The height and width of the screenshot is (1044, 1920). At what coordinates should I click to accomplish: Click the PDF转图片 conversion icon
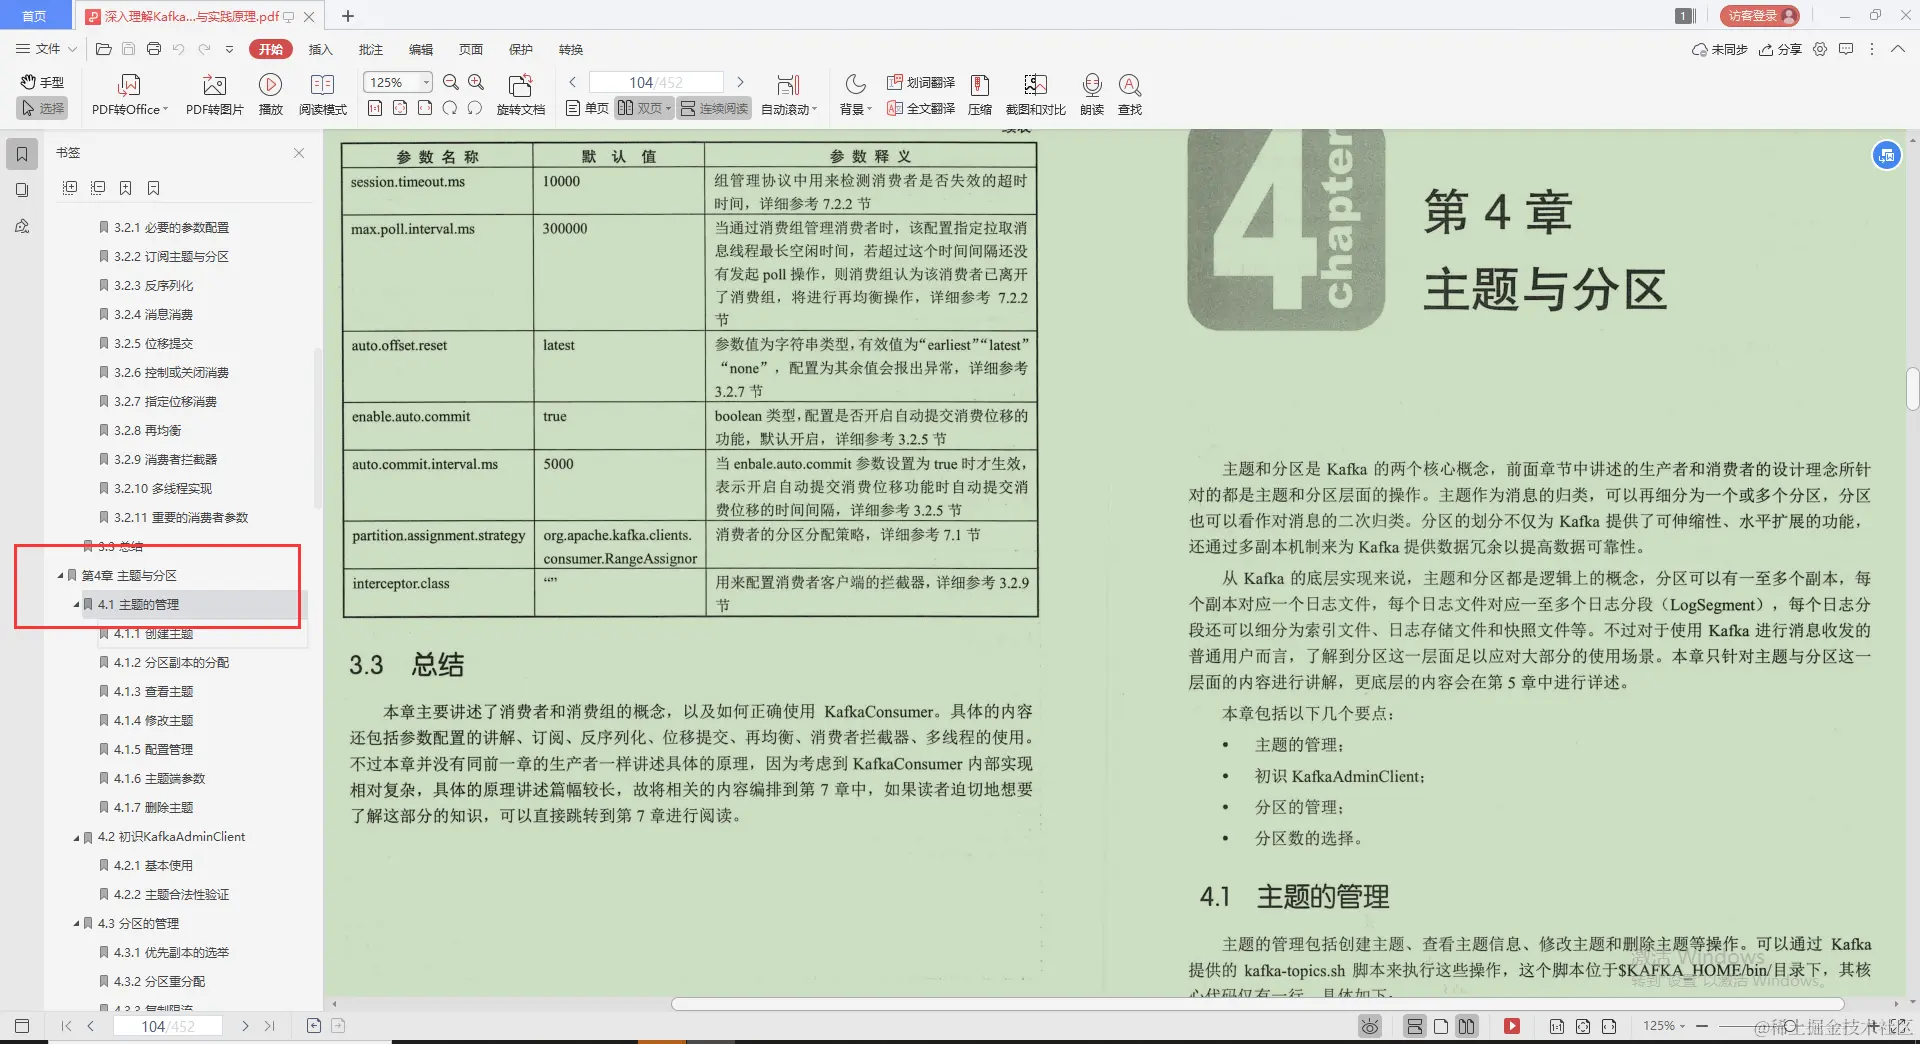(213, 93)
